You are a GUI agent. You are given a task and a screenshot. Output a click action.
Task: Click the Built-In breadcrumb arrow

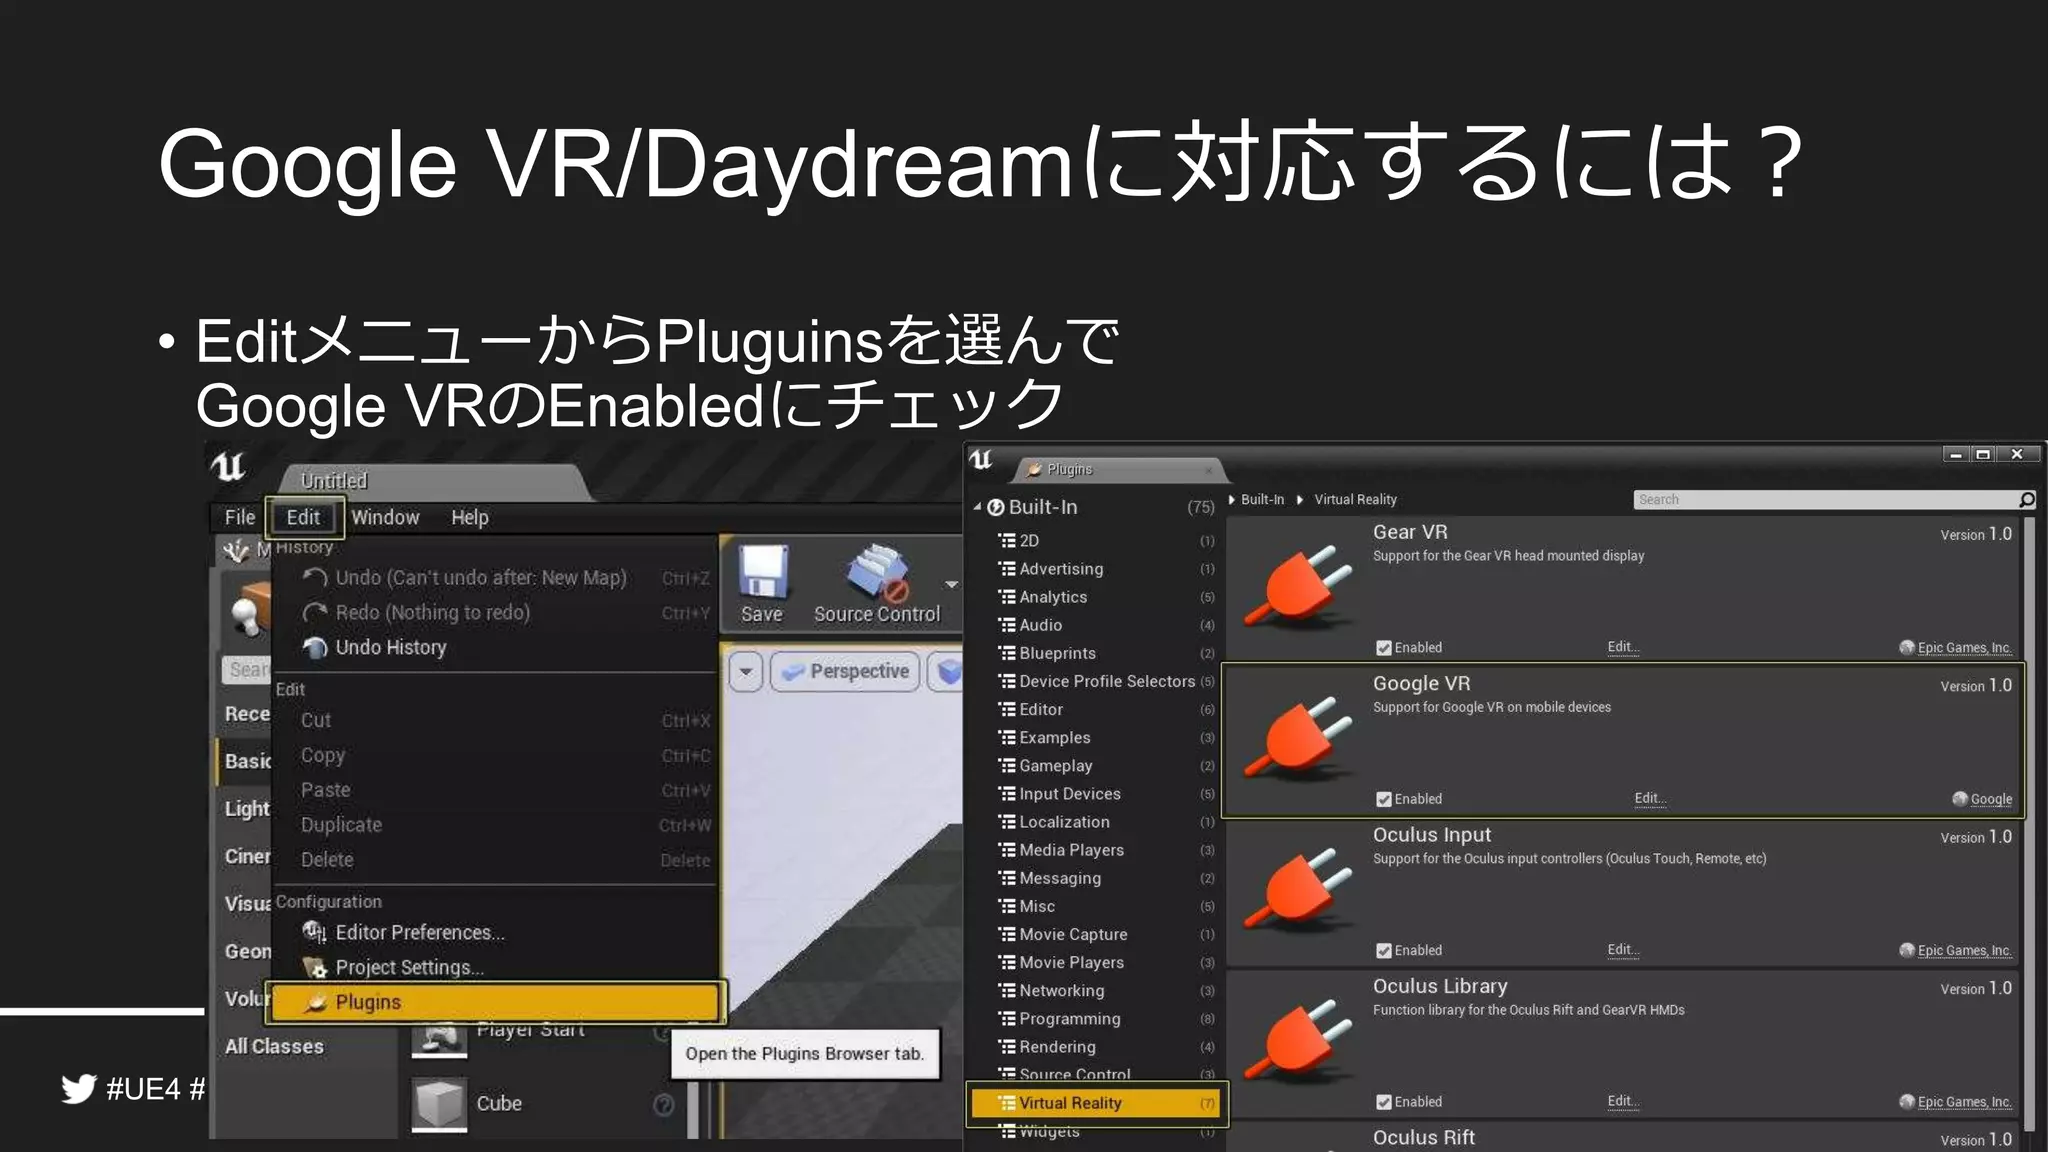[x=1232, y=499]
